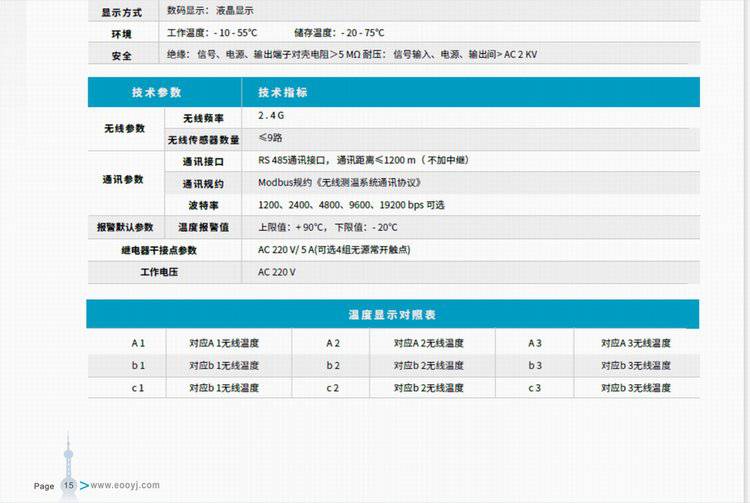750x503 pixels.
Task: Click the b 1 cell
Action: [x=138, y=365]
